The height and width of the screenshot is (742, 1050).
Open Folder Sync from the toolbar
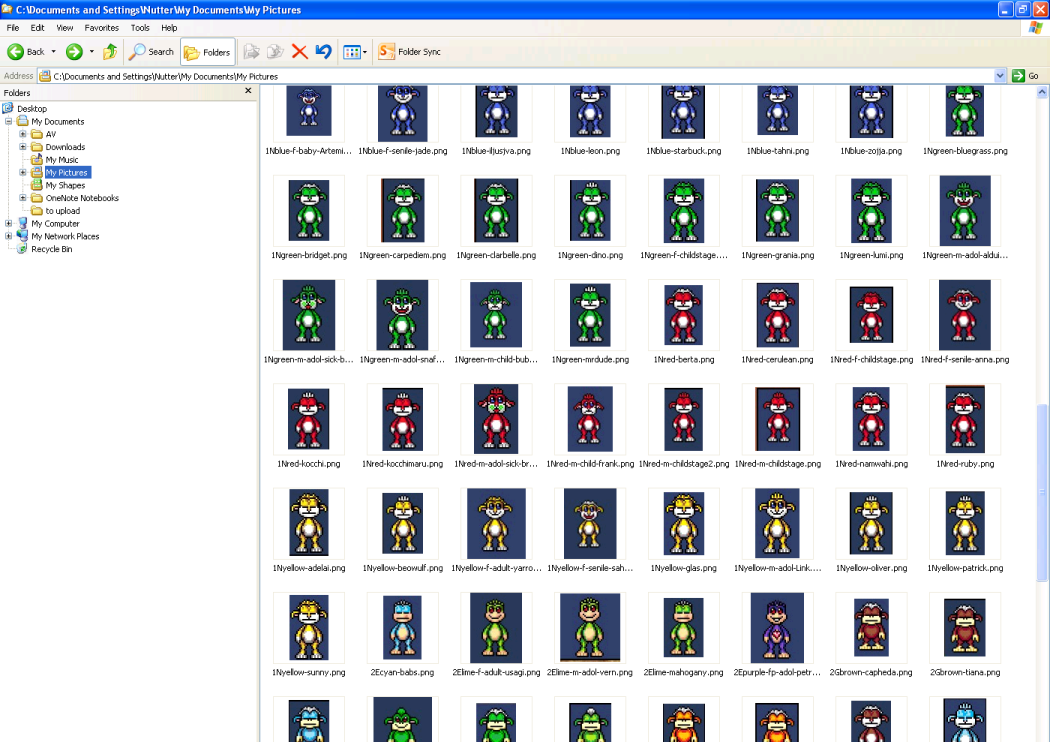tap(409, 52)
